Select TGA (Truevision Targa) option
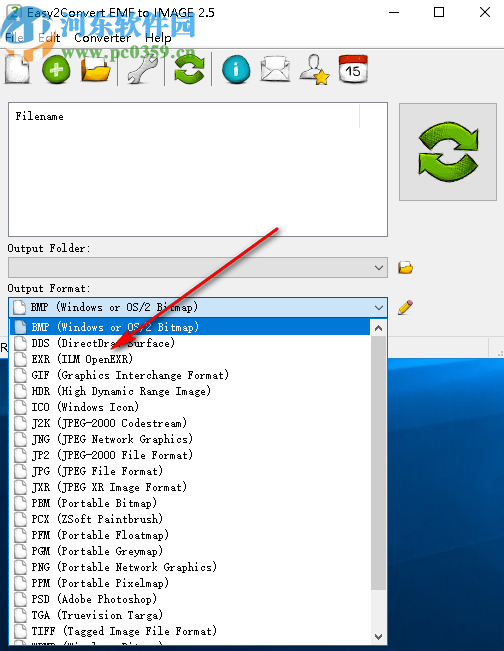 190,615
